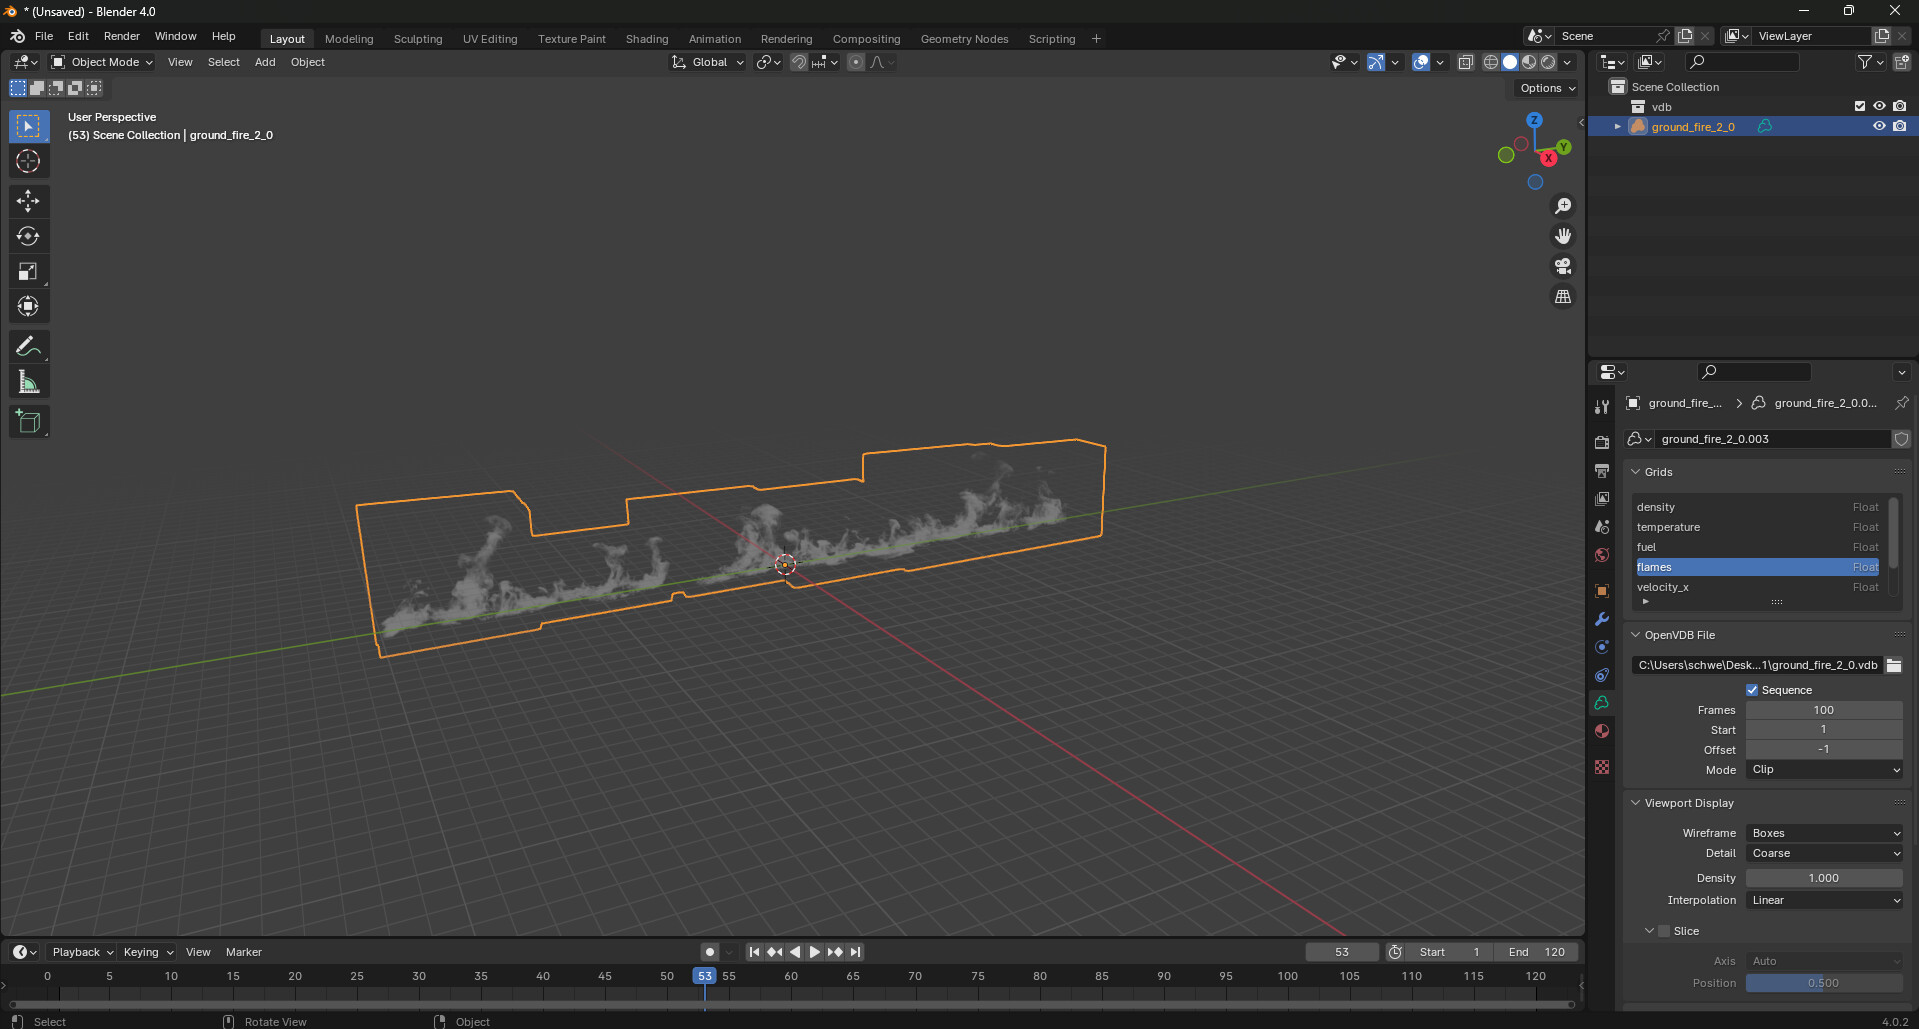The height and width of the screenshot is (1029, 1919).
Task: Open the Interpolation Linear dropdown
Action: tap(1824, 900)
